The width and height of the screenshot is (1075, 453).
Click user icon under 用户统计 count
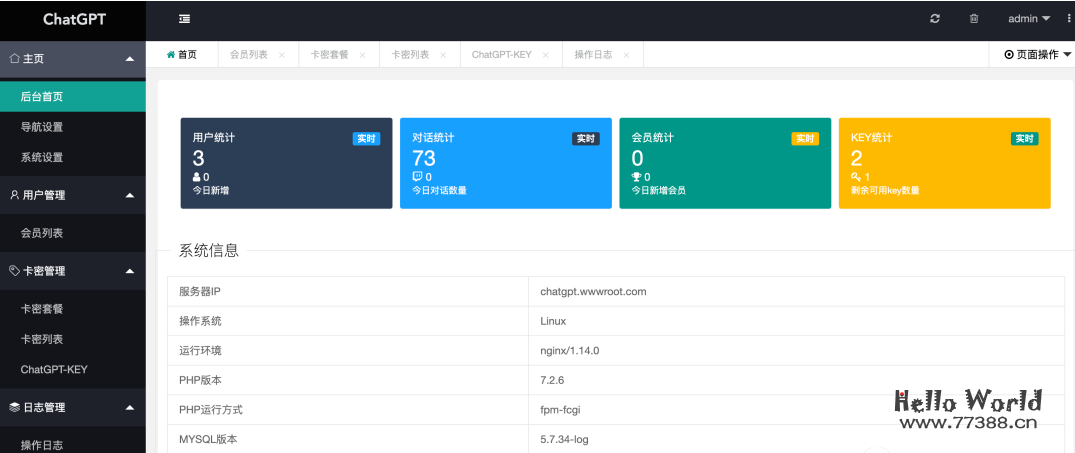tap(197, 177)
